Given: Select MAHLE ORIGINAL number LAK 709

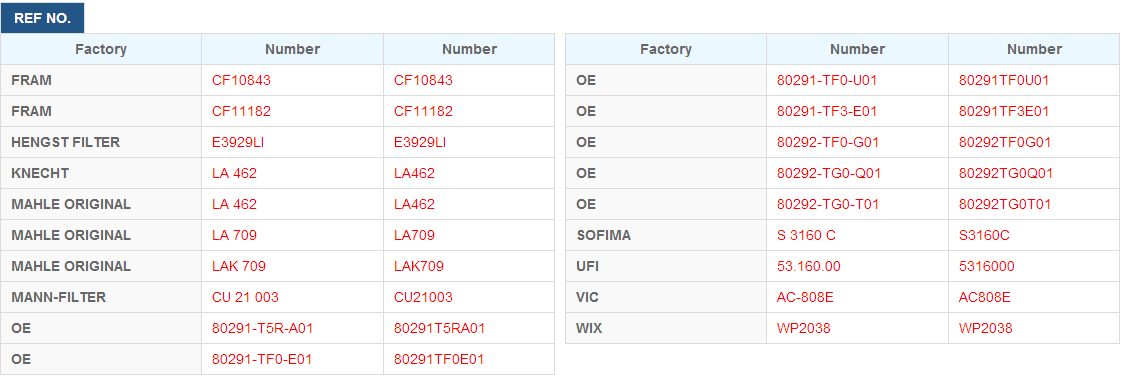Looking at the screenshot, I should pyautogui.click(x=239, y=266).
